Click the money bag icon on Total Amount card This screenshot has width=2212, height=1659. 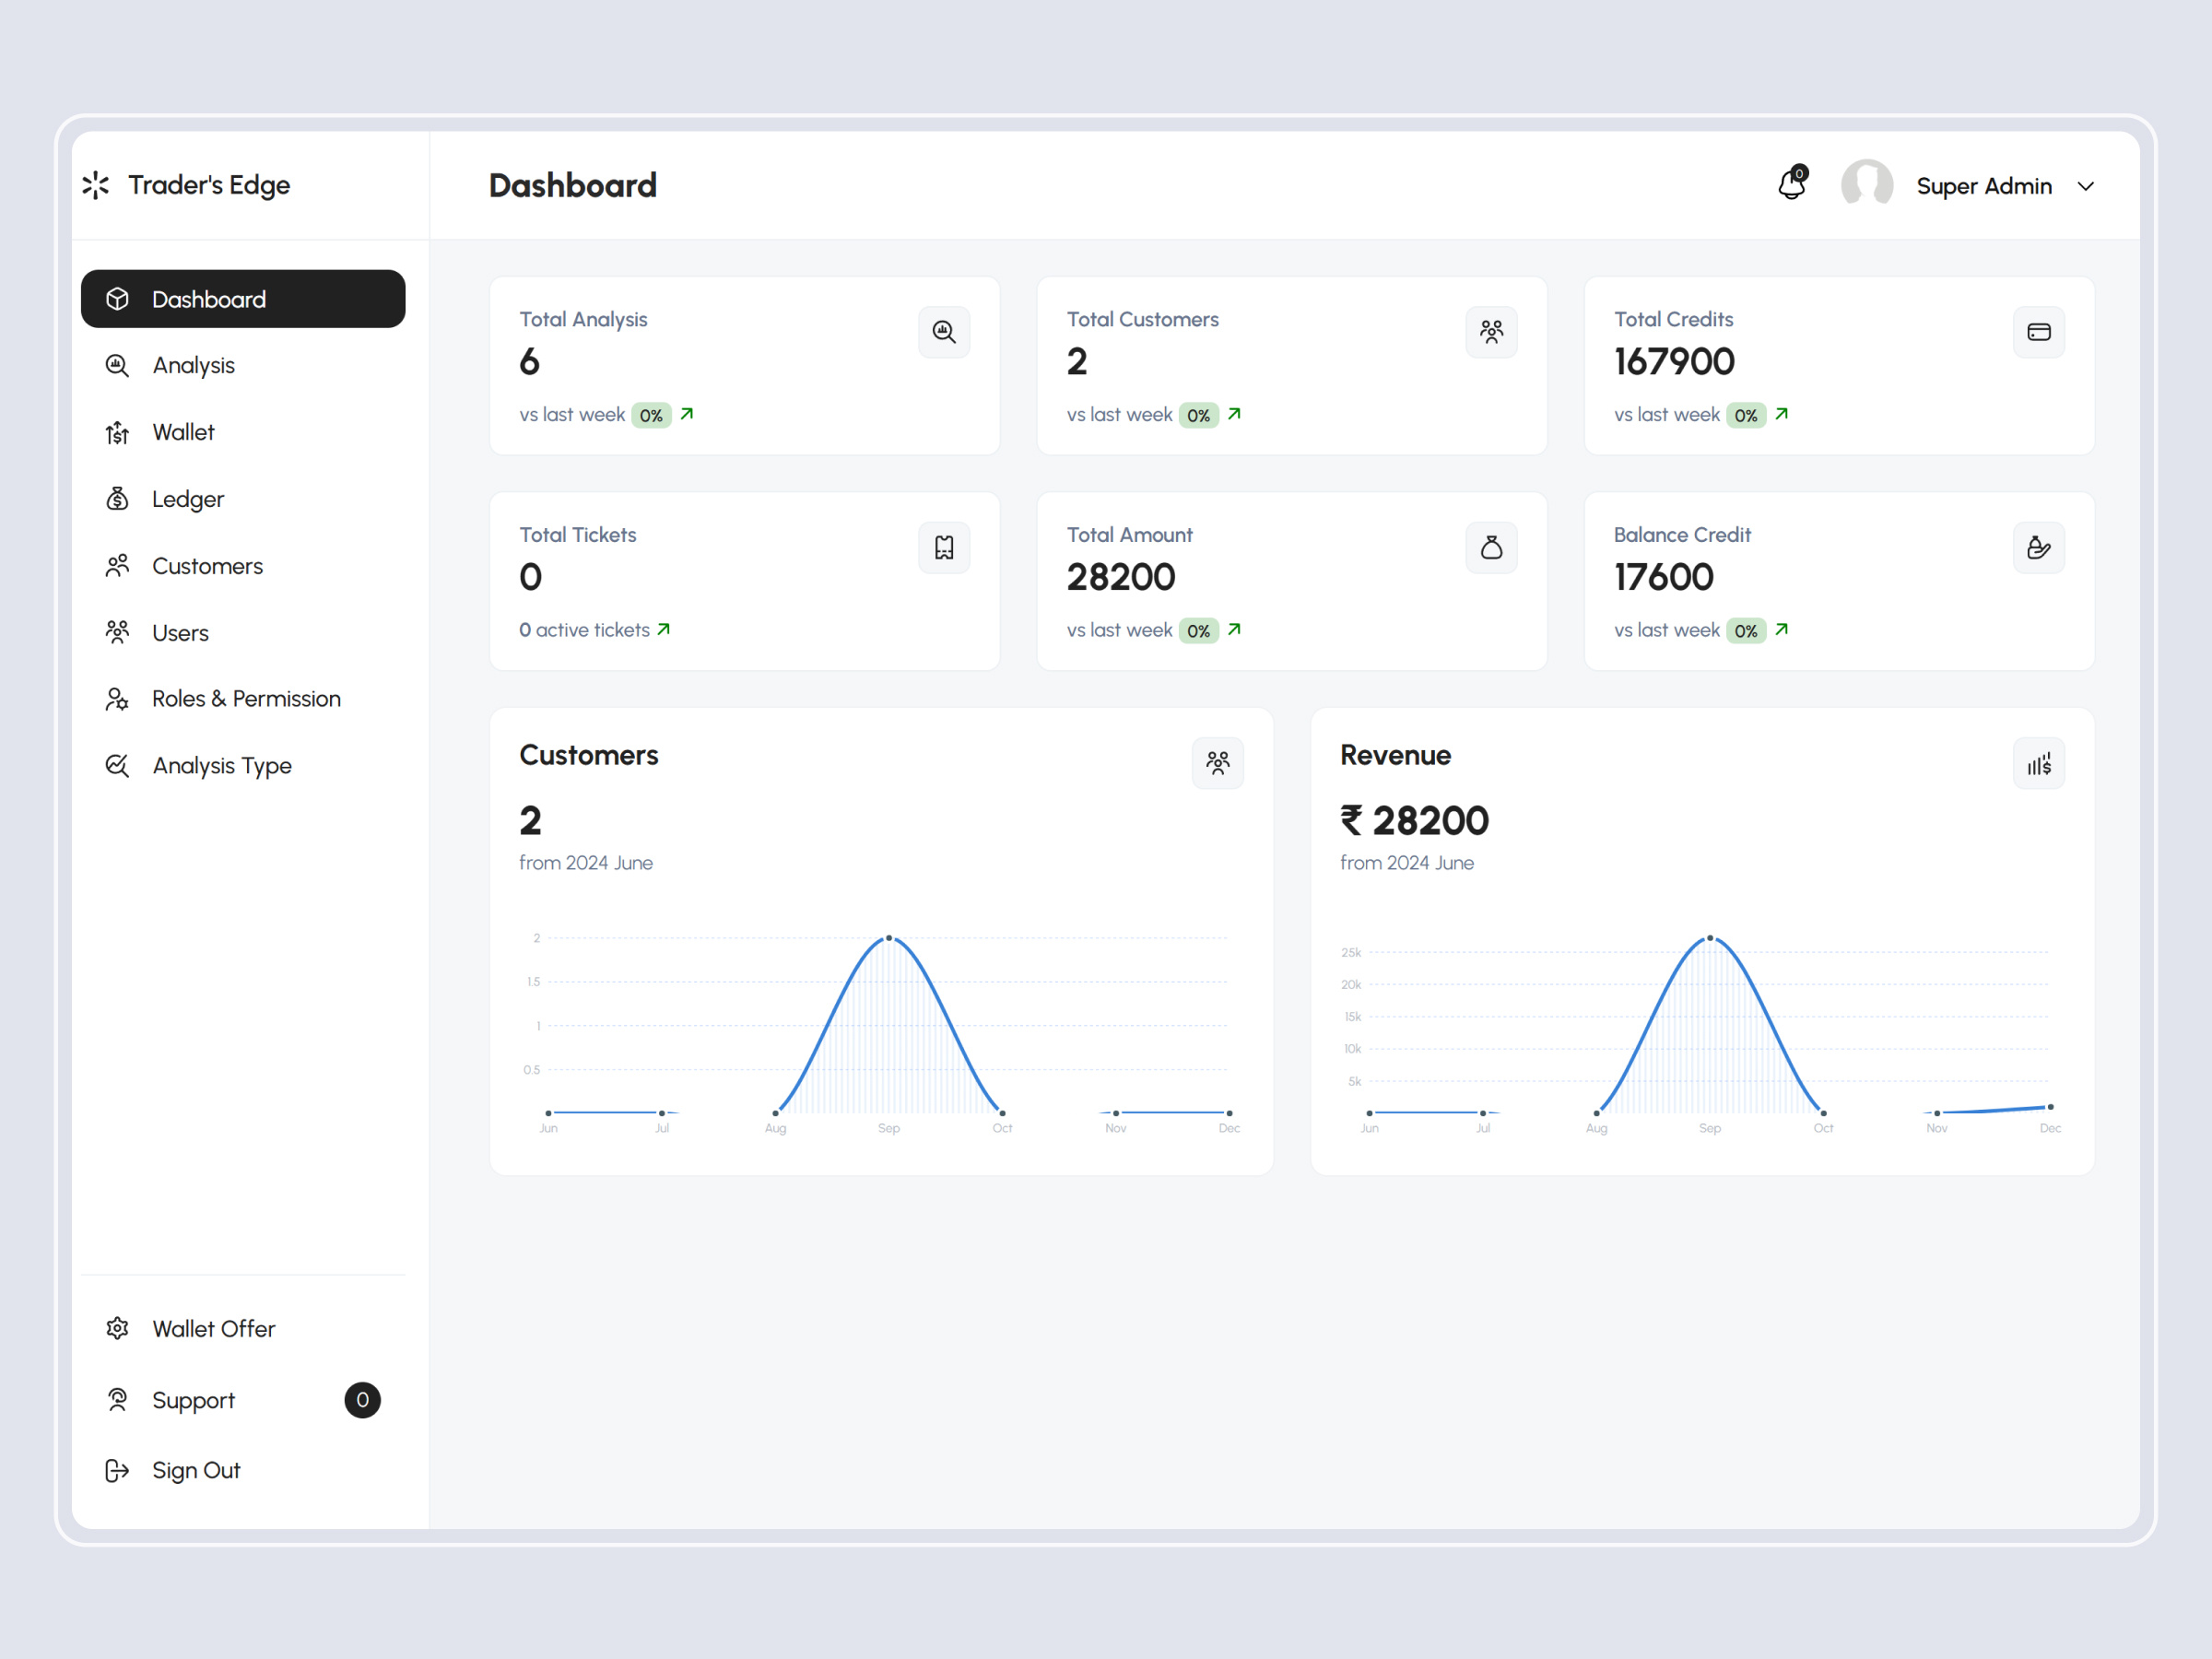1491,547
